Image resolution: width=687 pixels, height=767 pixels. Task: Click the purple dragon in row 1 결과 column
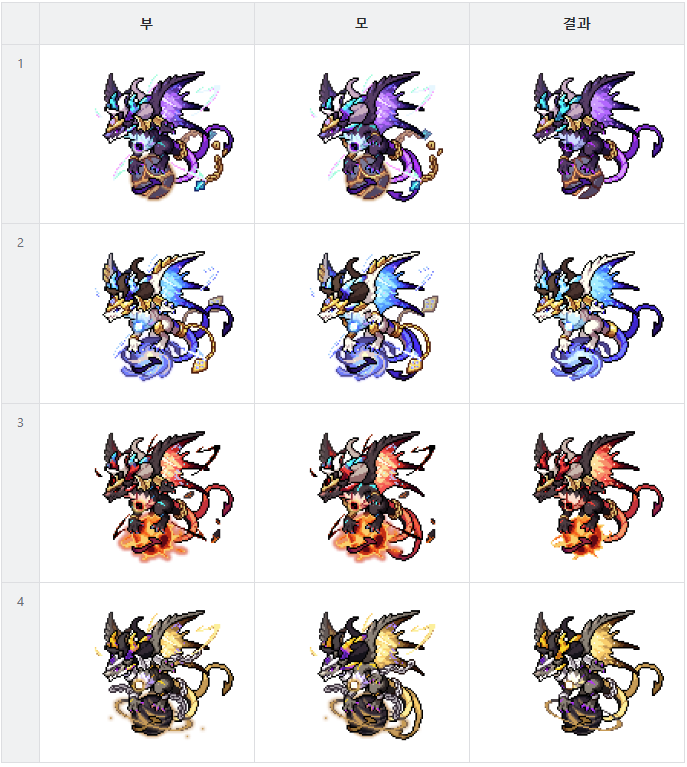[x=597, y=135]
